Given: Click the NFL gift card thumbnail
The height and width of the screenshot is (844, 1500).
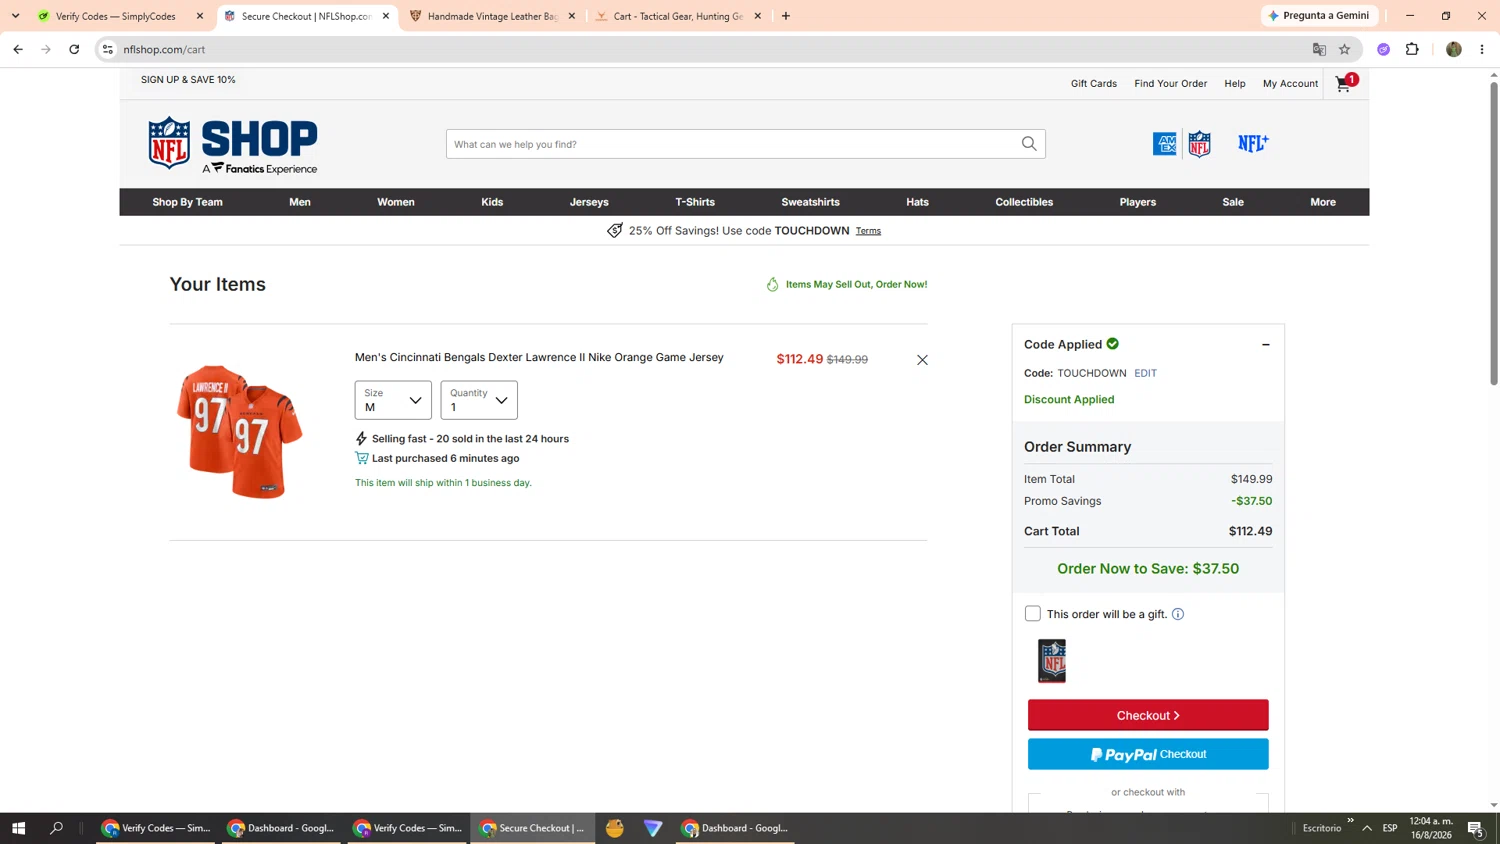Looking at the screenshot, I should (1052, 661).
